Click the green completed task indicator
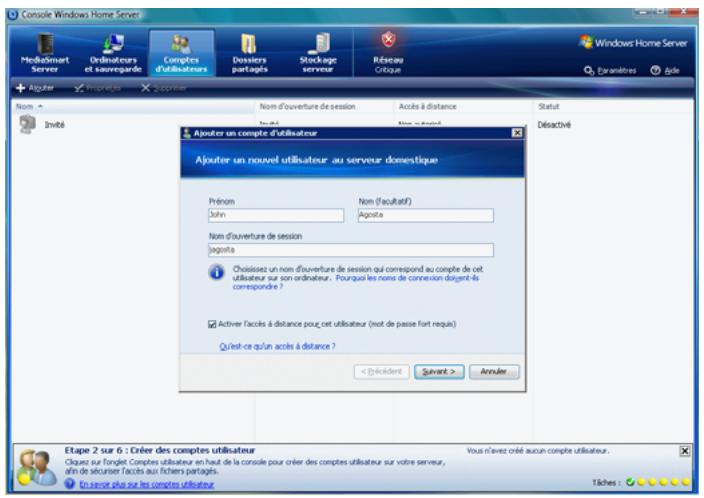The image size is (704, 498). tap(630, 482)
